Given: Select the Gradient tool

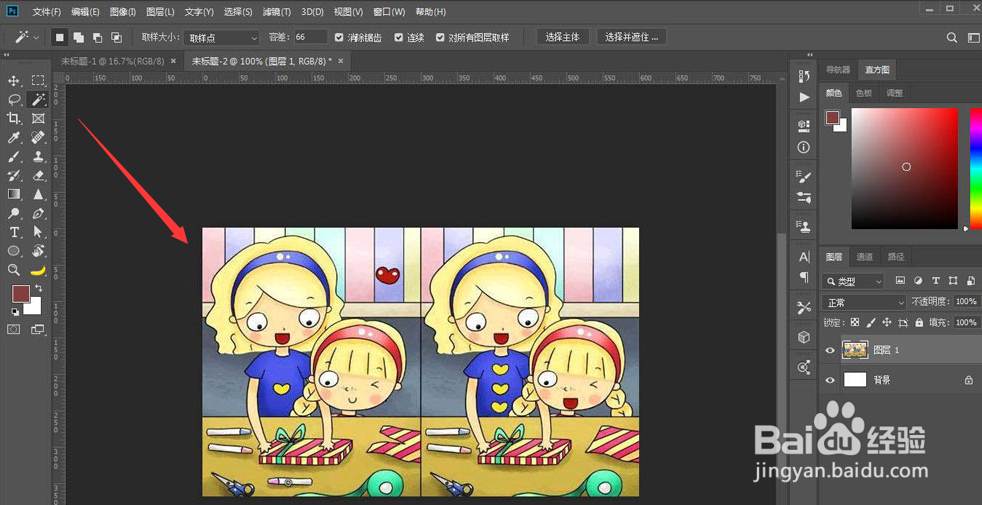Looking at the screenshot, I should [x=14, y=194].
